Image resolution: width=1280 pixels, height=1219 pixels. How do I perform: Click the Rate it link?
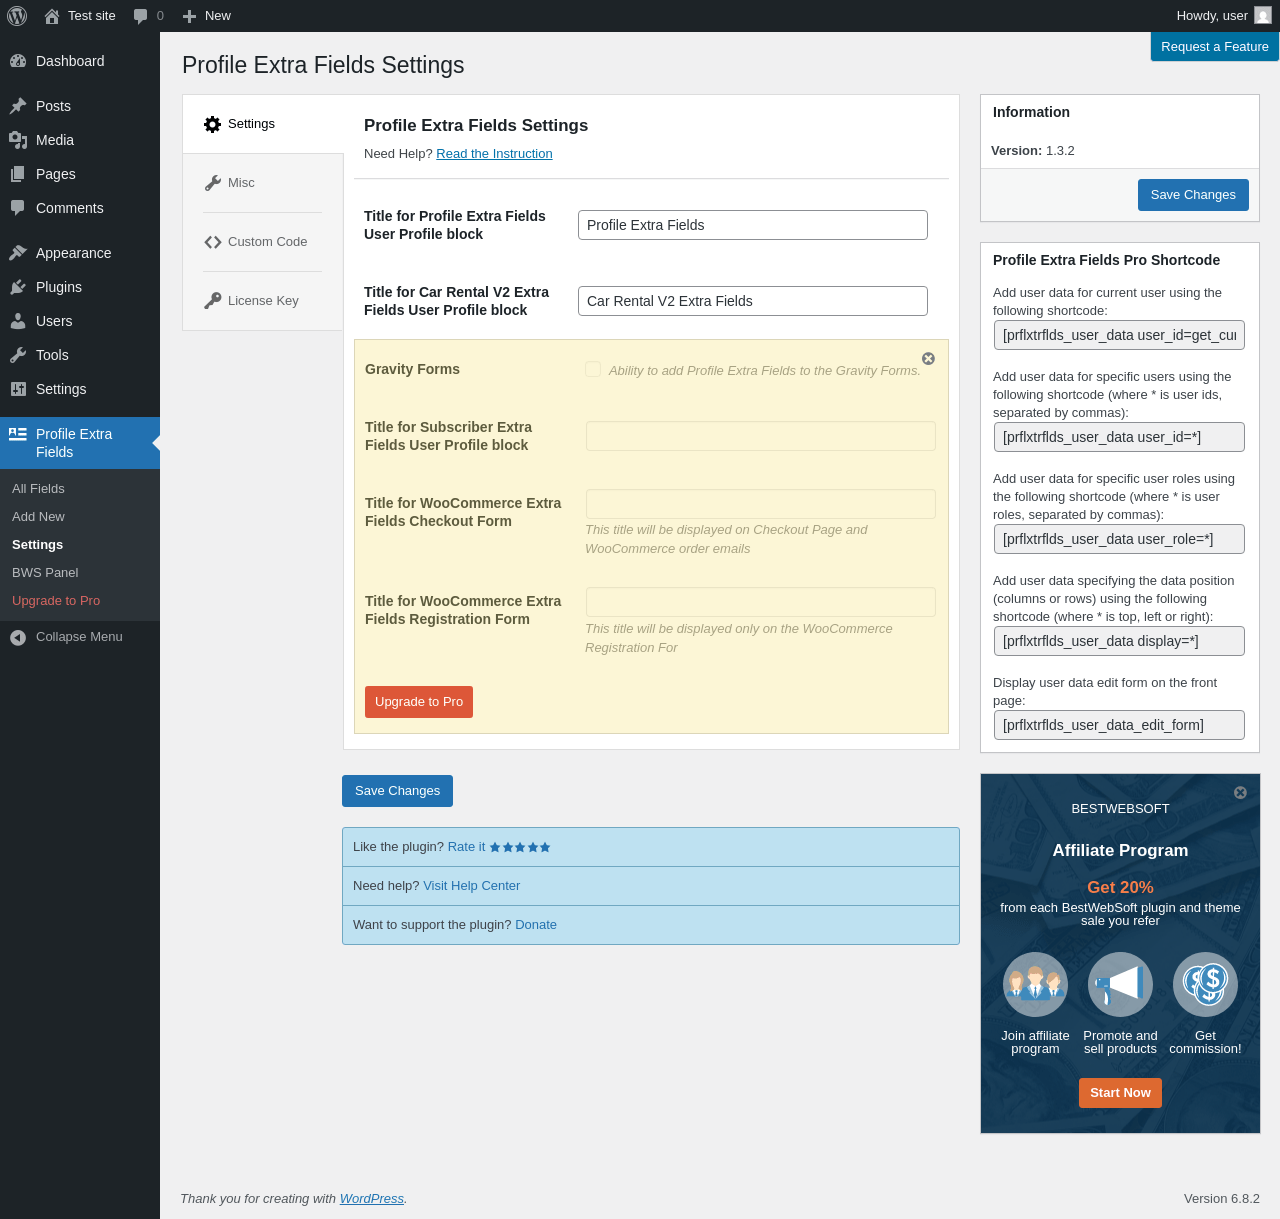(466, 847)
